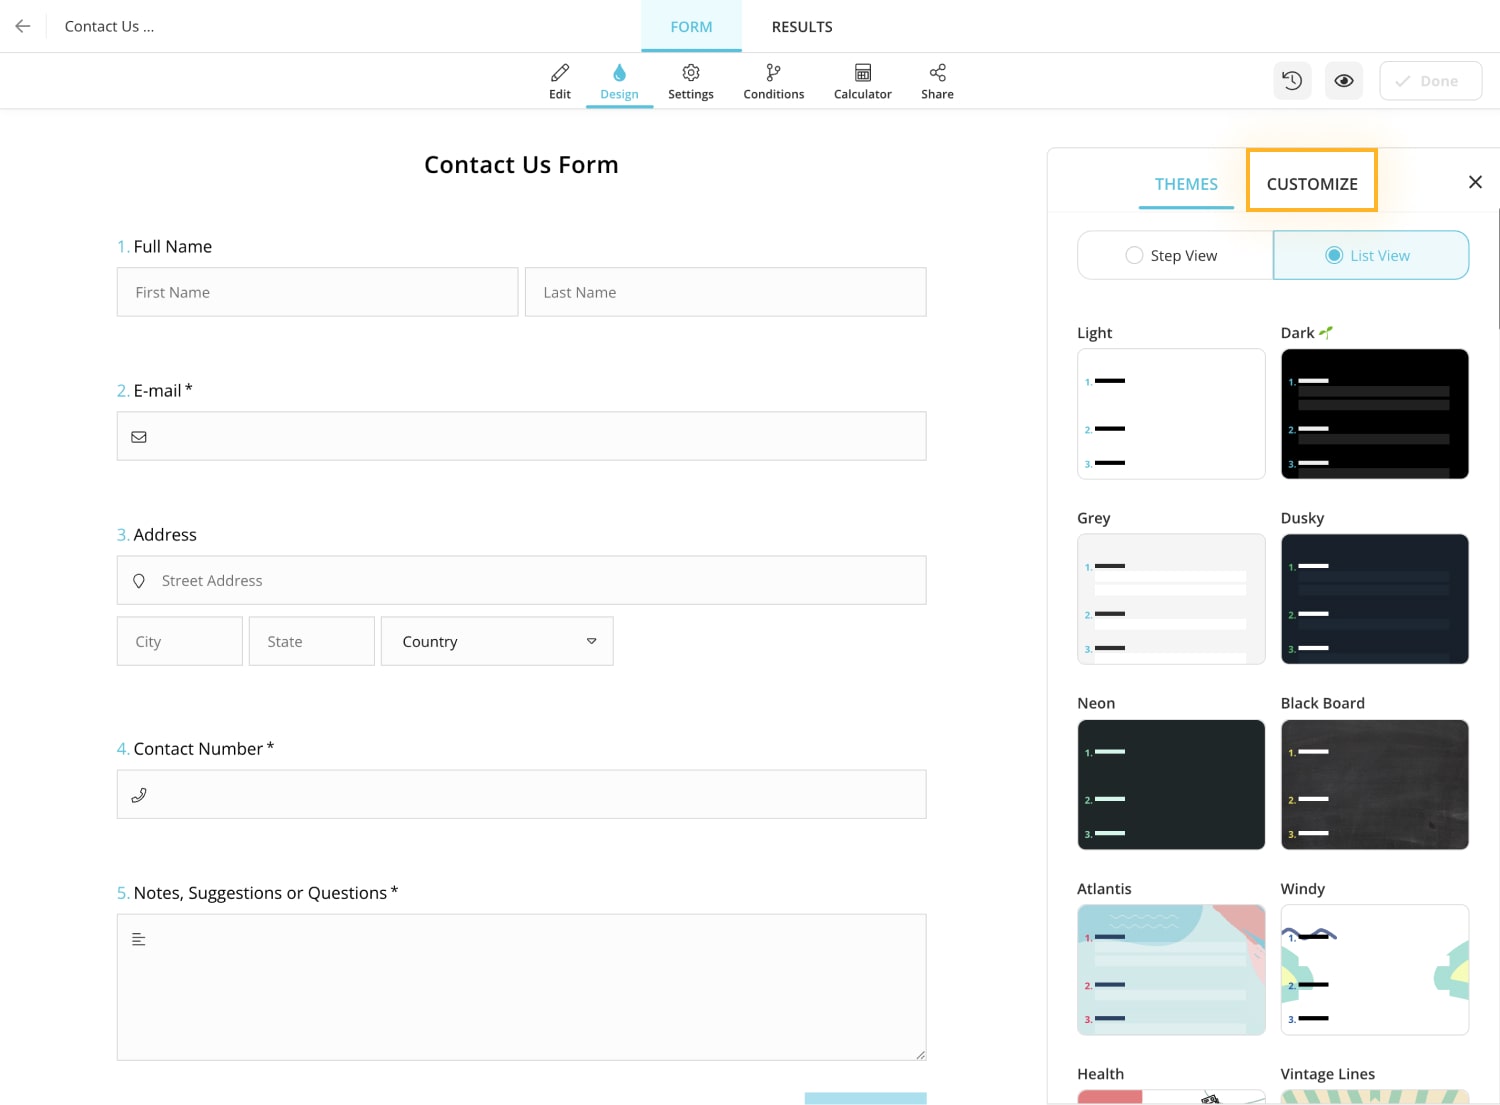The image size is (1500, 1105).
Task: Click the Full Name question label
Action: click(172, 246)
